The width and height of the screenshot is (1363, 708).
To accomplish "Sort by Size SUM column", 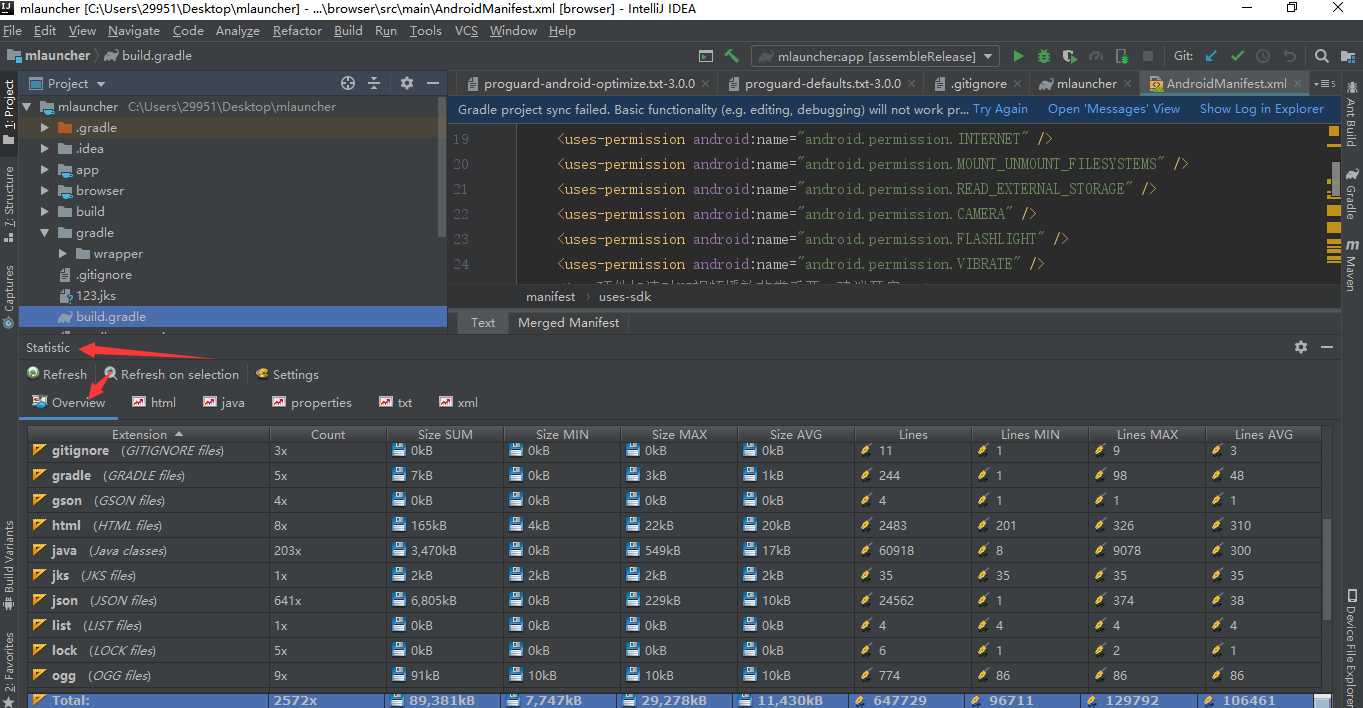I will (445, 434).
